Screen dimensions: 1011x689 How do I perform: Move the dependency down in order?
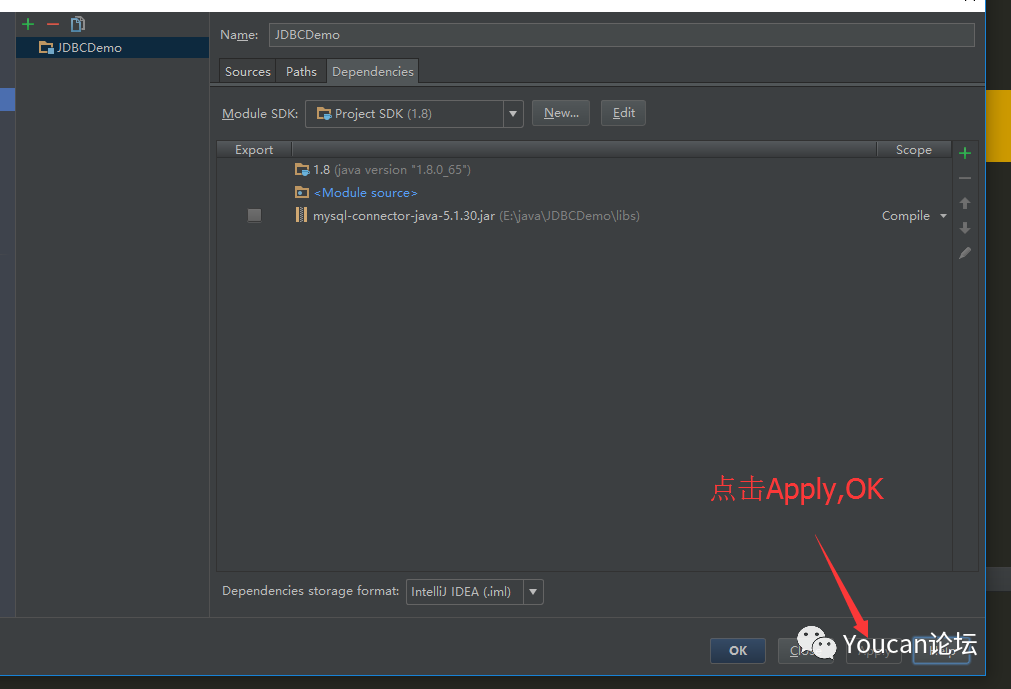[x=964, y=227]
